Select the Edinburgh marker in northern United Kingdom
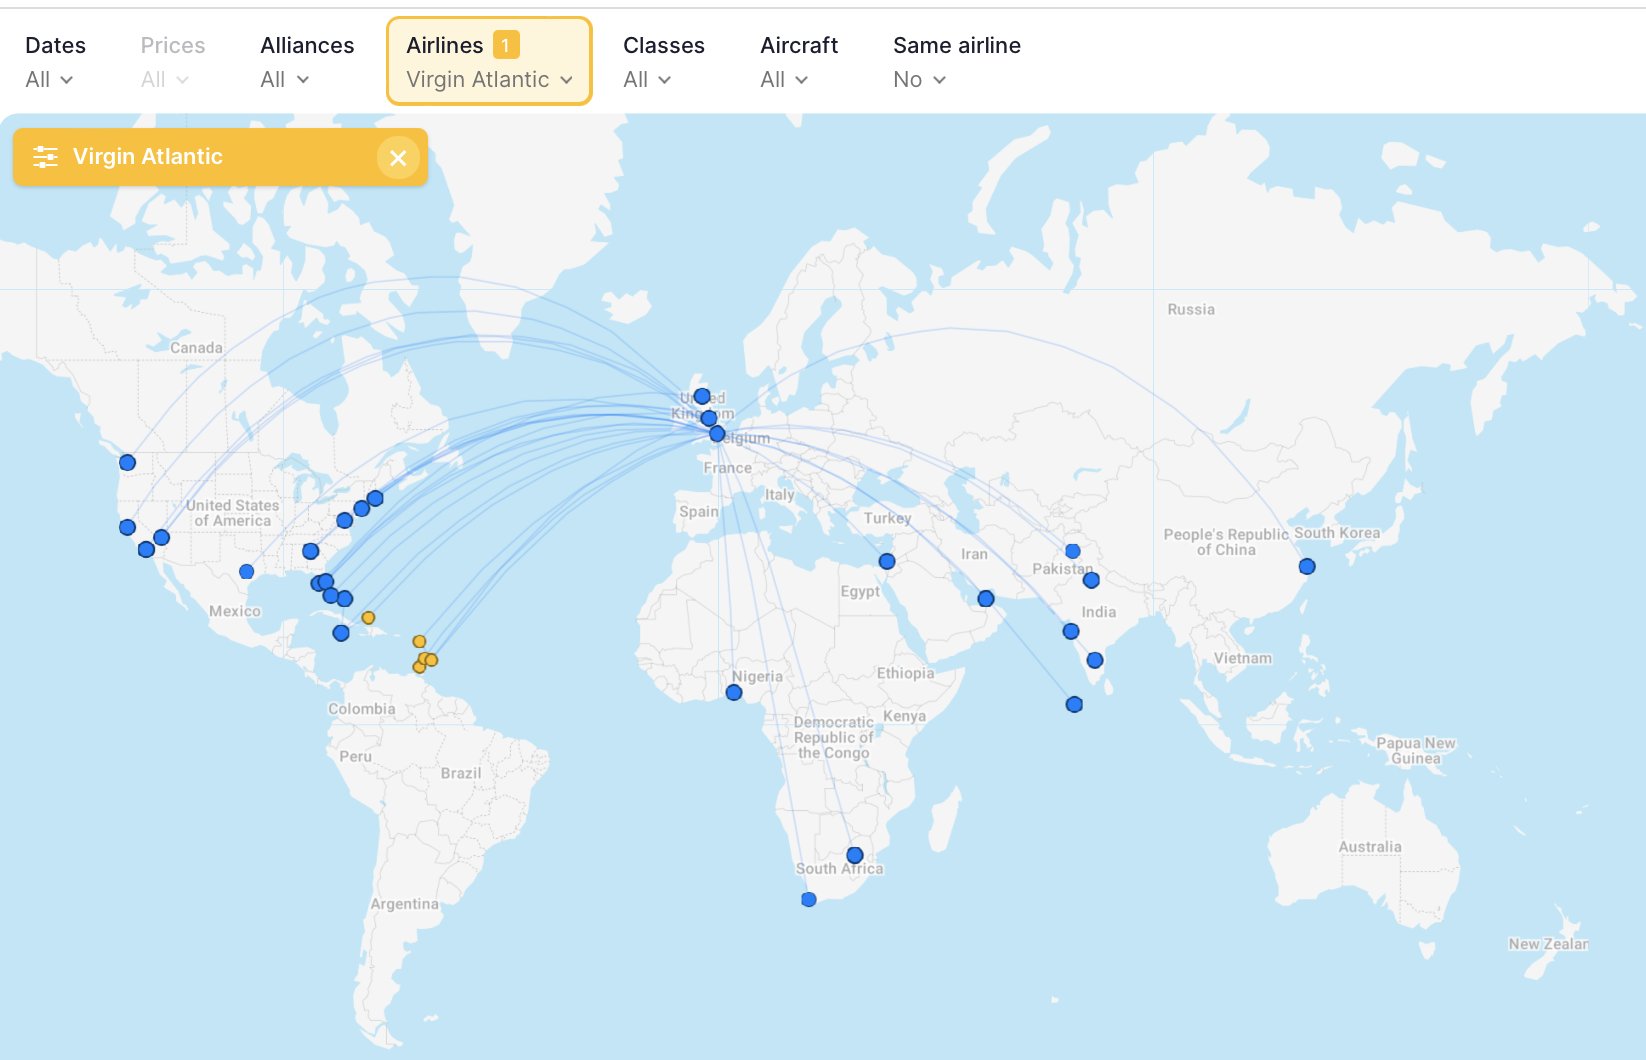This screenshot has width=1646, height=1060. [x=702, y=396]
